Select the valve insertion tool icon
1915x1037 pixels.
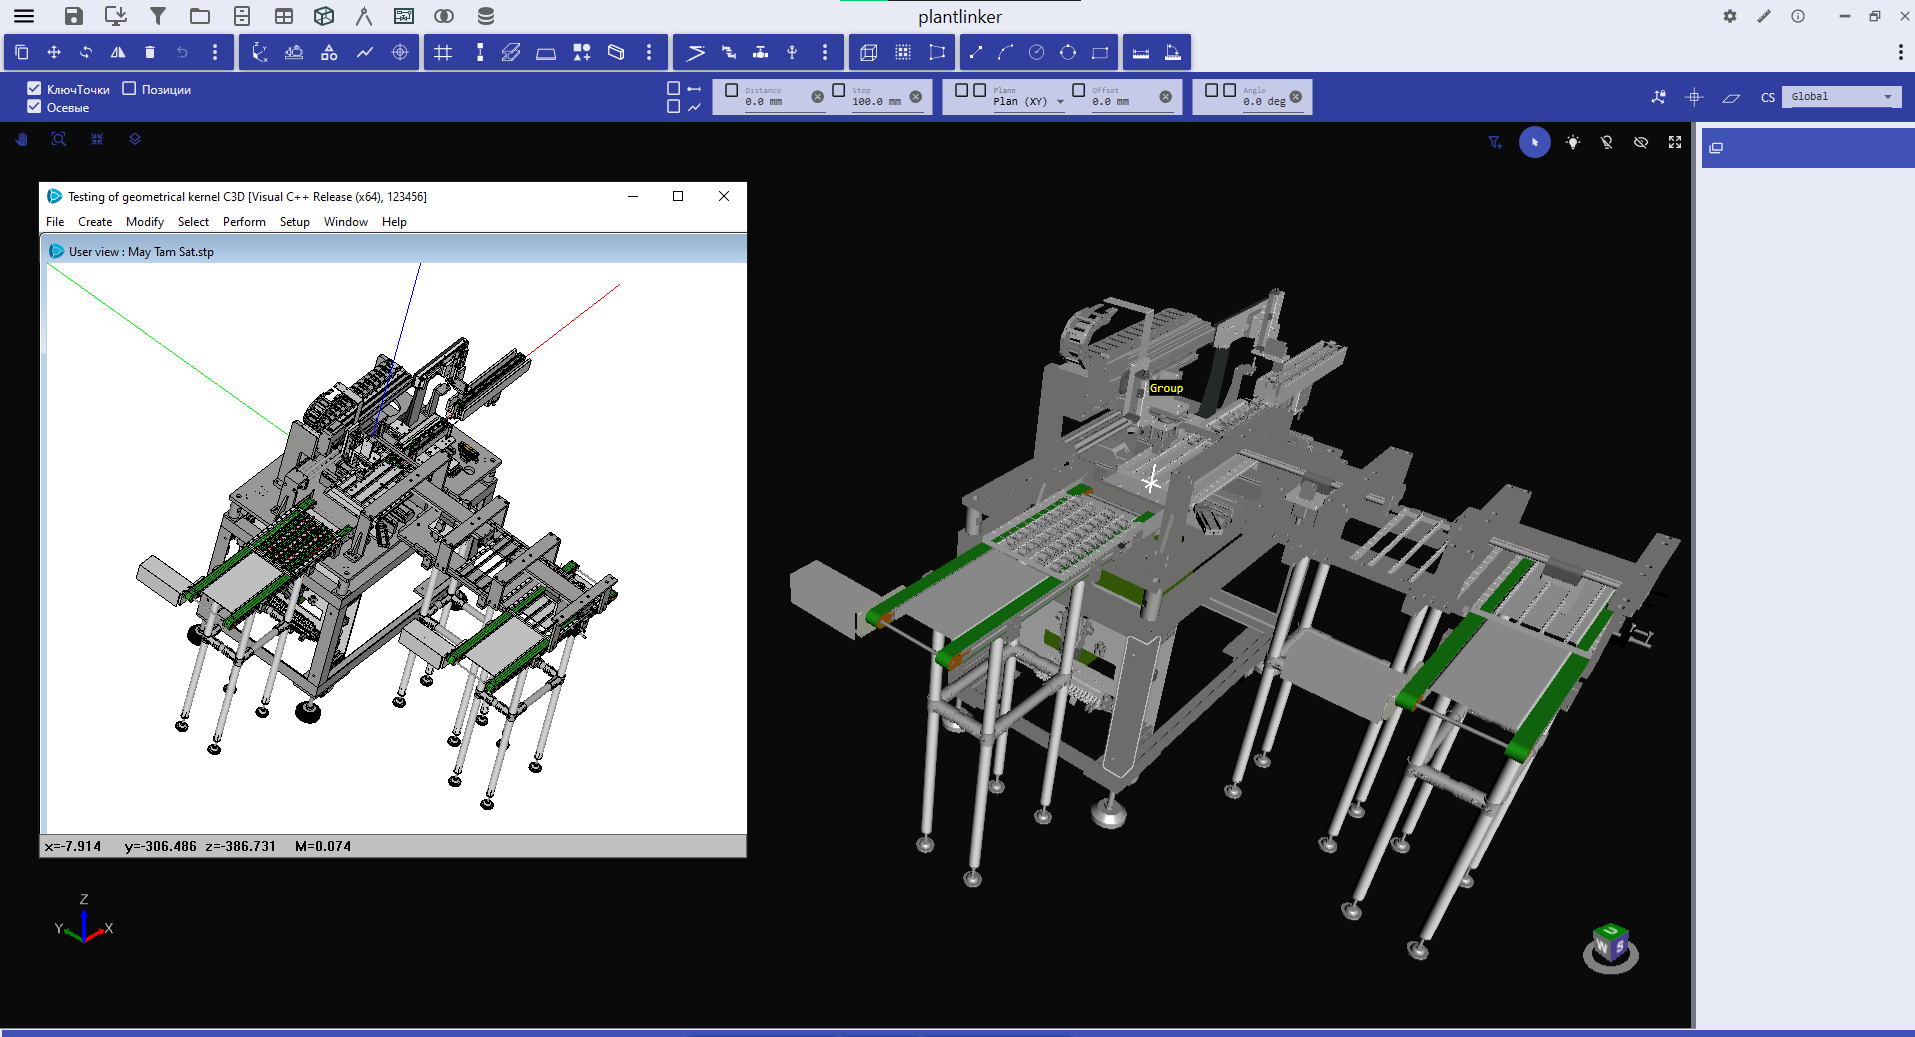760,53
